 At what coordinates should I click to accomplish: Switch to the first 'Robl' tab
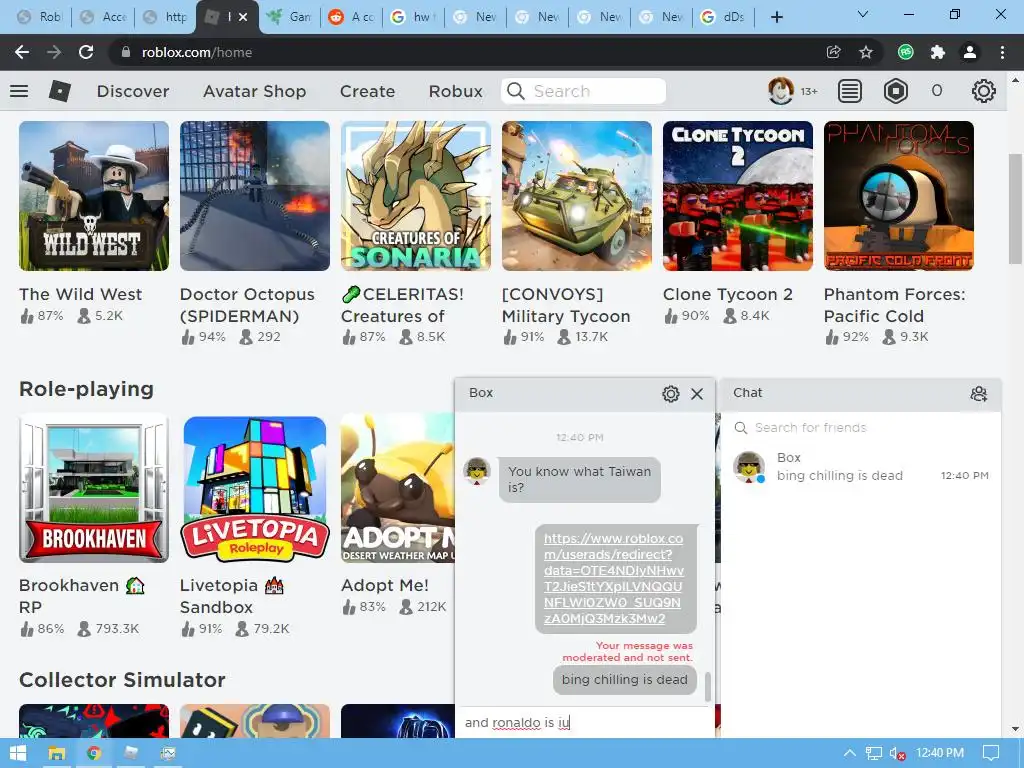click(40, 17)
